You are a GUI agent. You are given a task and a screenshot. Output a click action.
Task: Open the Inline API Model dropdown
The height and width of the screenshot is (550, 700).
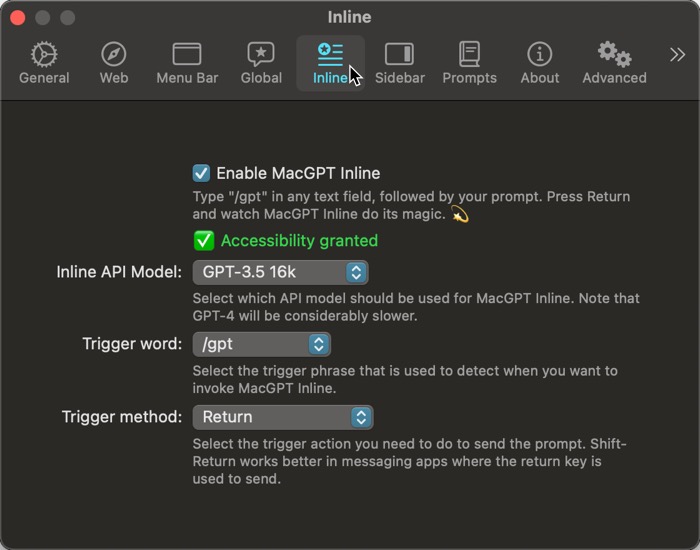pos(280,272)
